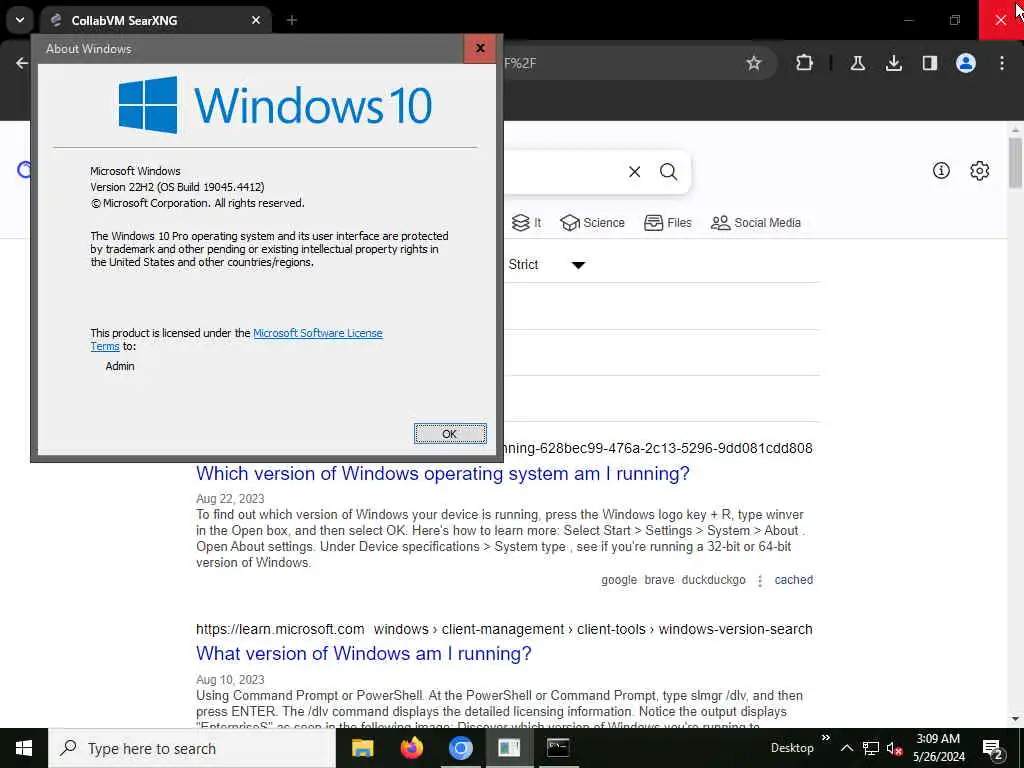The image size is (1024, 768).
Task: Click the 'brave' engine label
Action: [x=659, y=580]
